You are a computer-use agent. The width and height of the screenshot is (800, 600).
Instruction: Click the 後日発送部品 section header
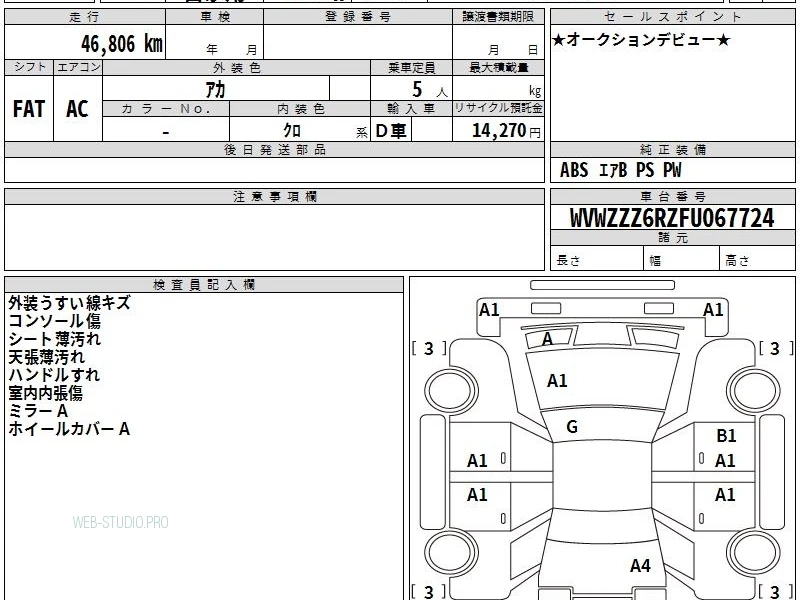click(x=274, y=150)
